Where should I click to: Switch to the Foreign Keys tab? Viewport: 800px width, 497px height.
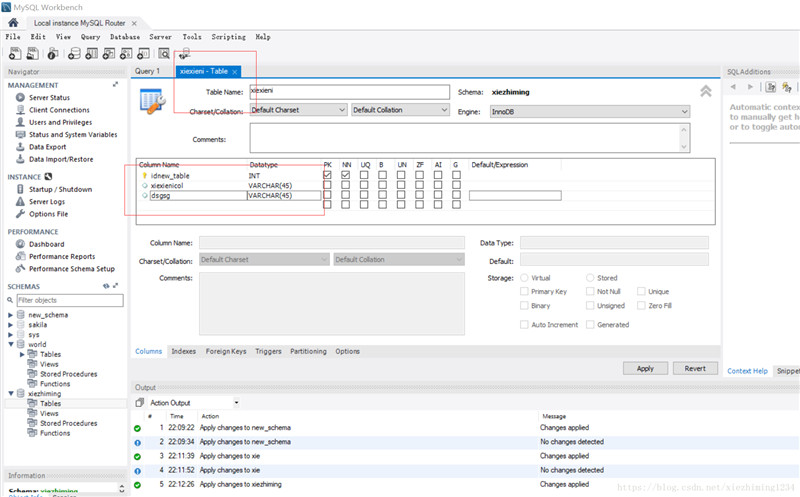(x=225, y=351)
